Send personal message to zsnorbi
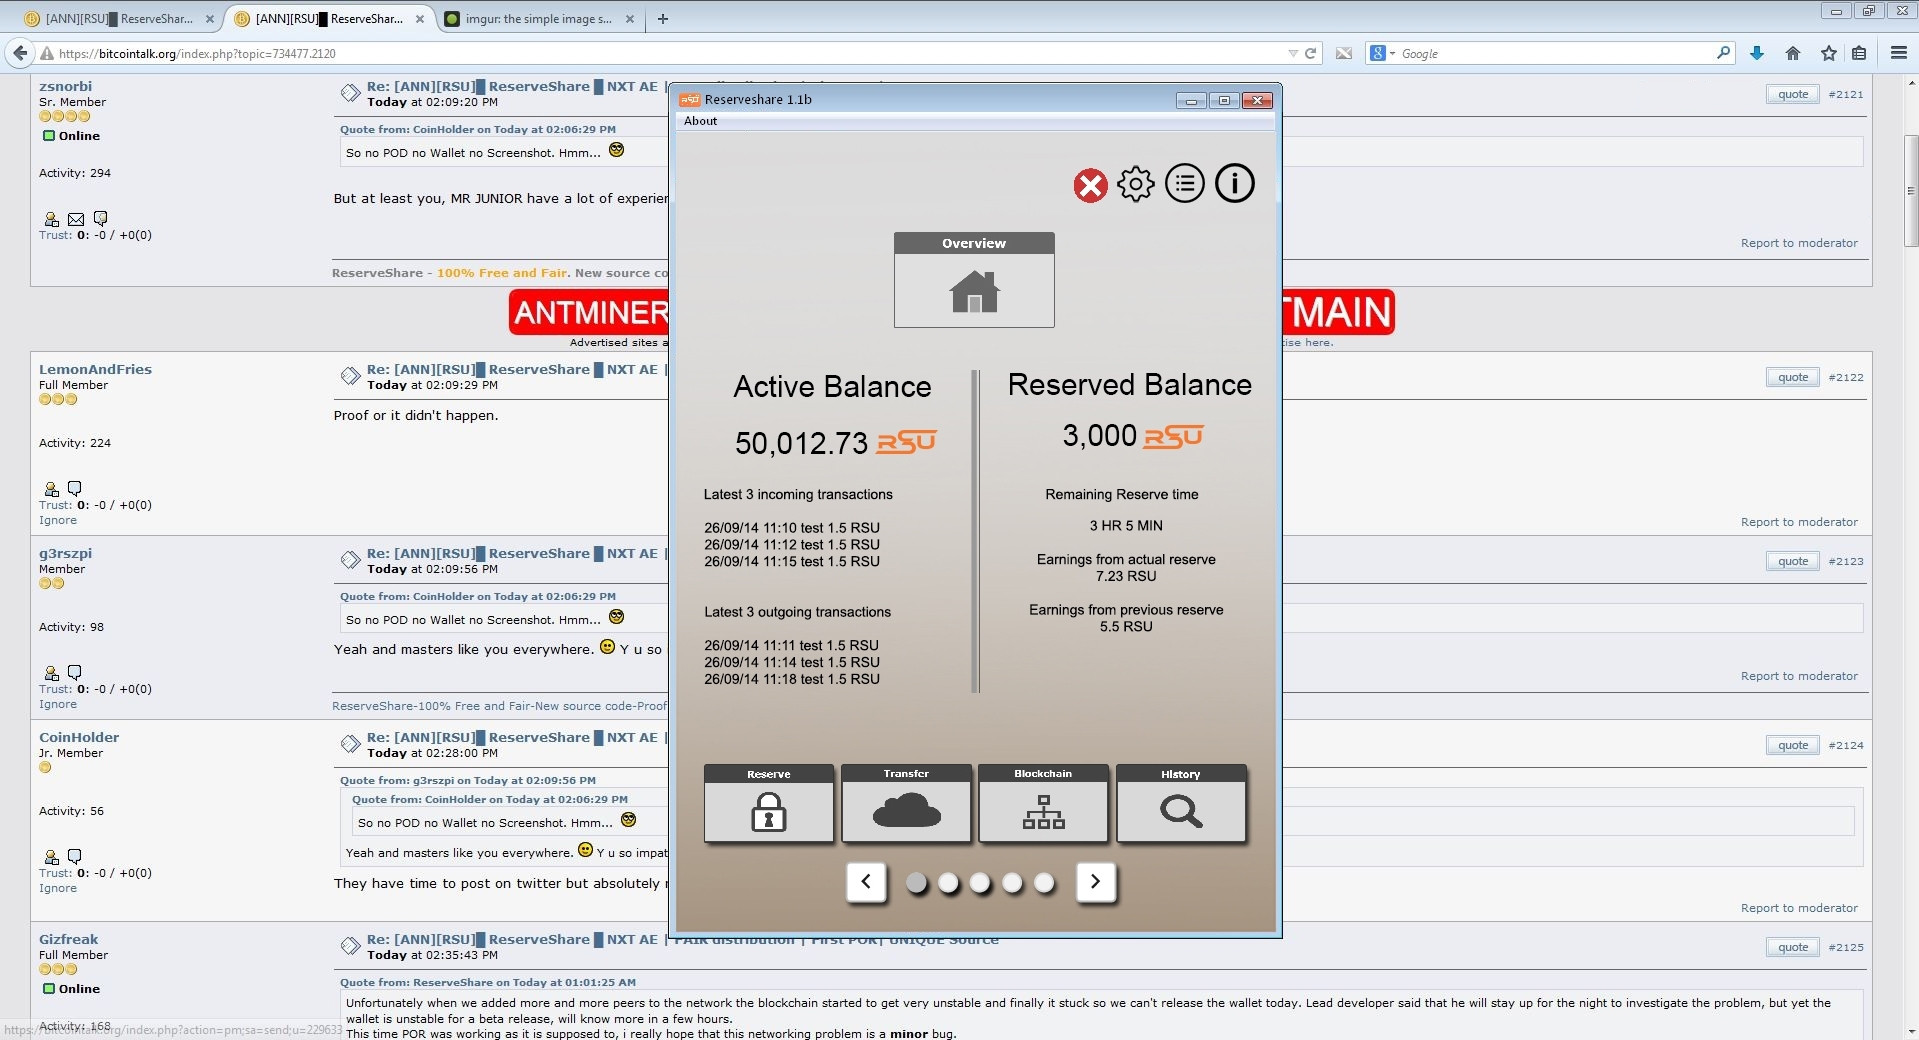The width and height of the screenshot is (1919, 1040). [x=100, y=218]
